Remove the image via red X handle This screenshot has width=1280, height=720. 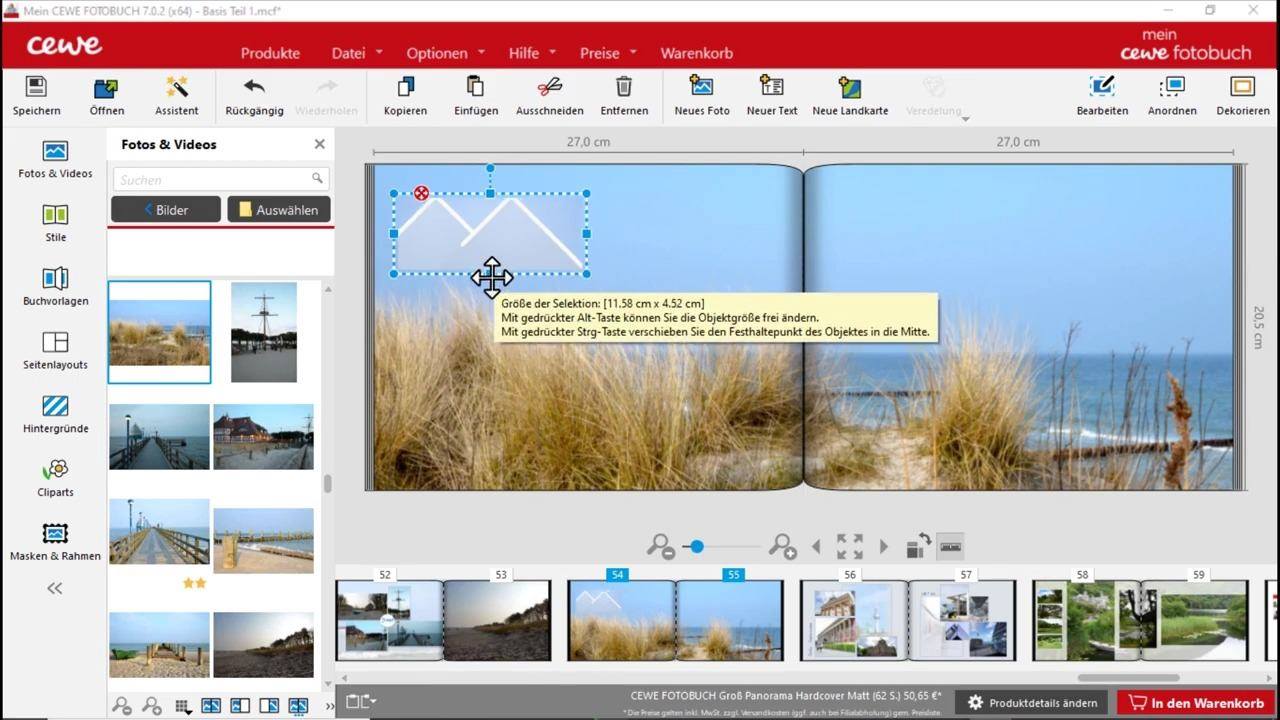click(421, 193)
